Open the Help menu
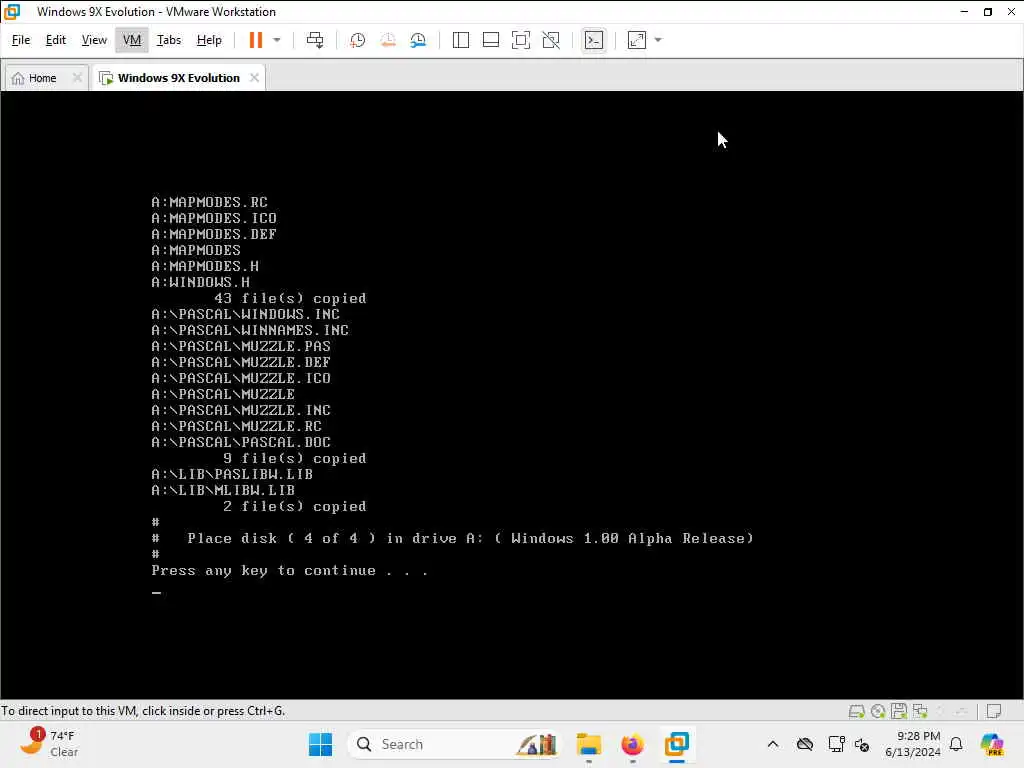Screen dimensions: 1024x768 coord(209,40)
